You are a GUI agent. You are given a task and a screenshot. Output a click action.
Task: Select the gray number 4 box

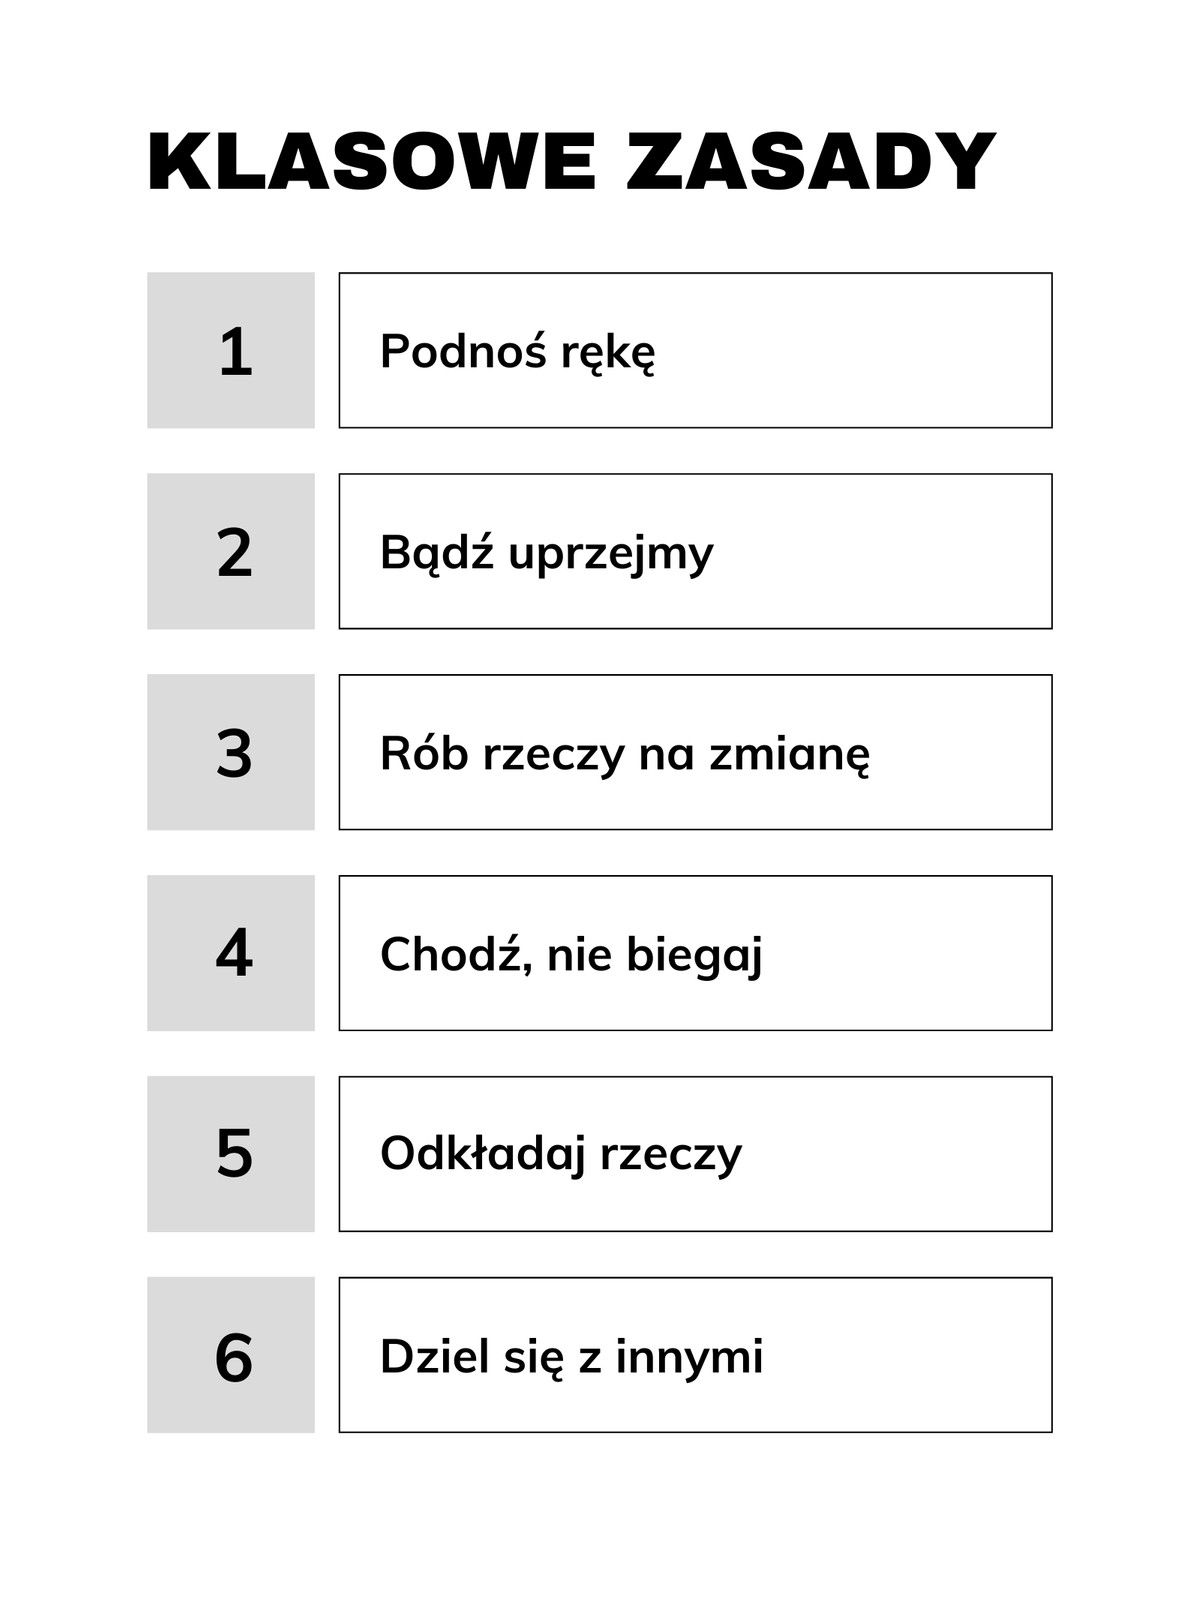[x=231, y=953]
